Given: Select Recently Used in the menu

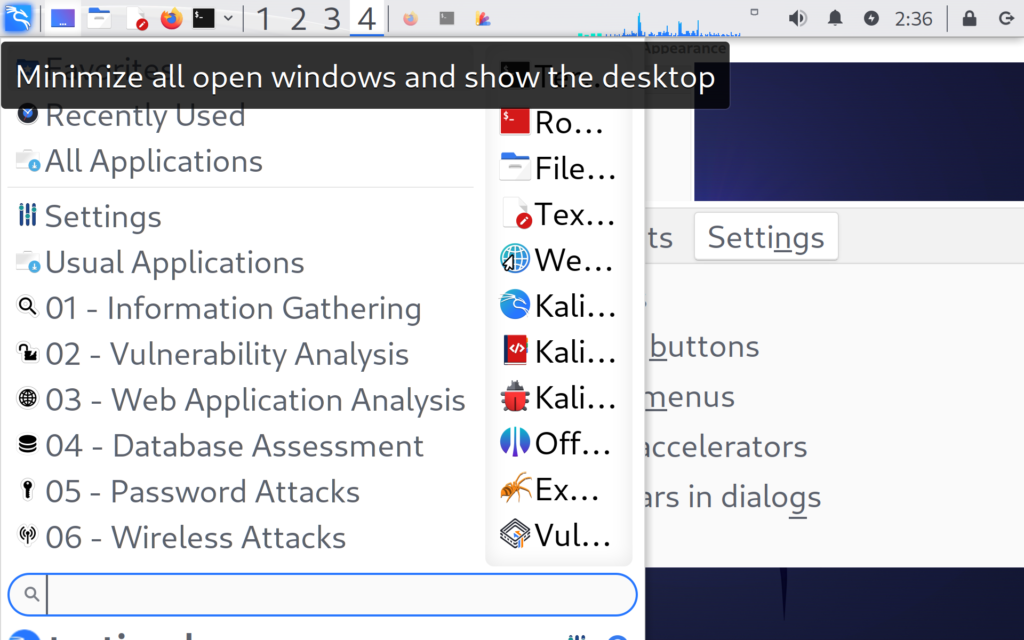Looking at the screenshot, I should (146, 115).
